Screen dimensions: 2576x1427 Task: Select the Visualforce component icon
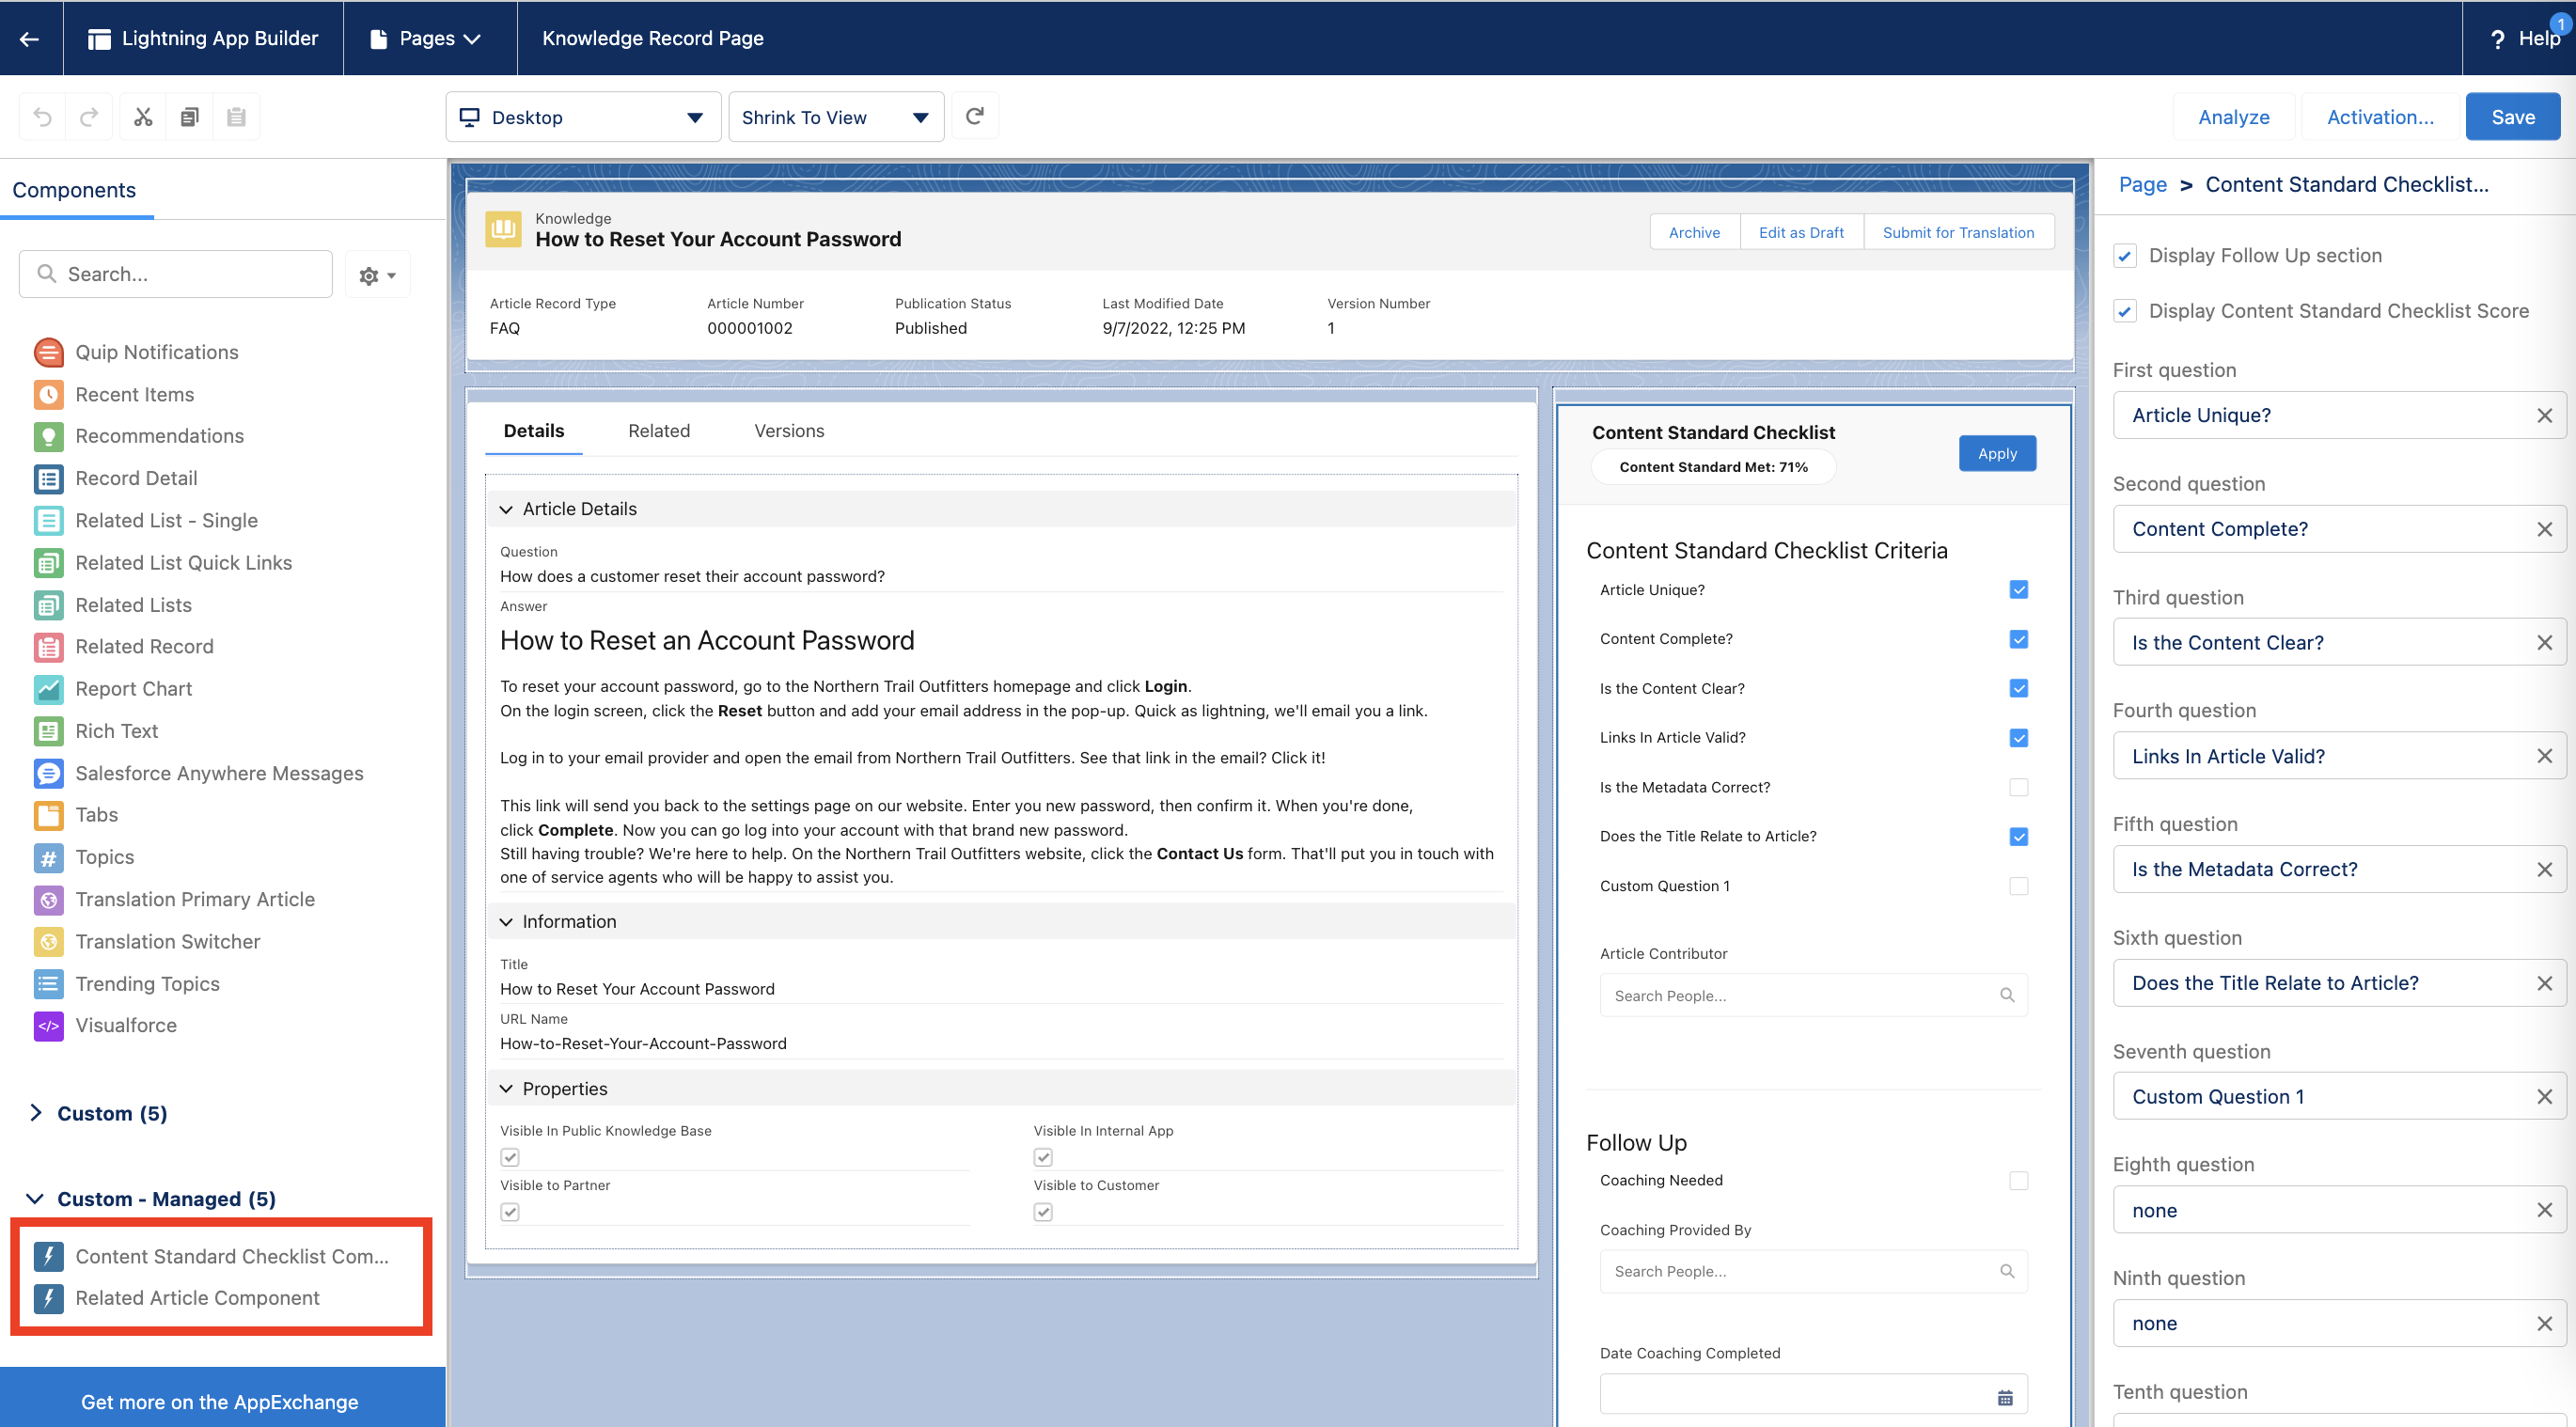[x=48, y=1025]
